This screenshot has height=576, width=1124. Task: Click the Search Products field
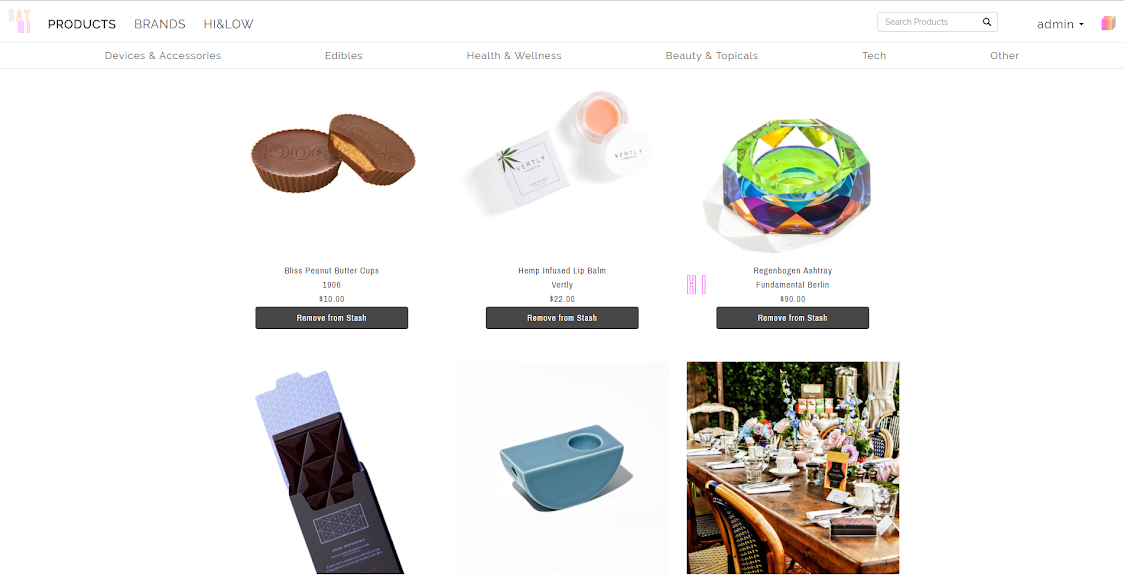930,22
